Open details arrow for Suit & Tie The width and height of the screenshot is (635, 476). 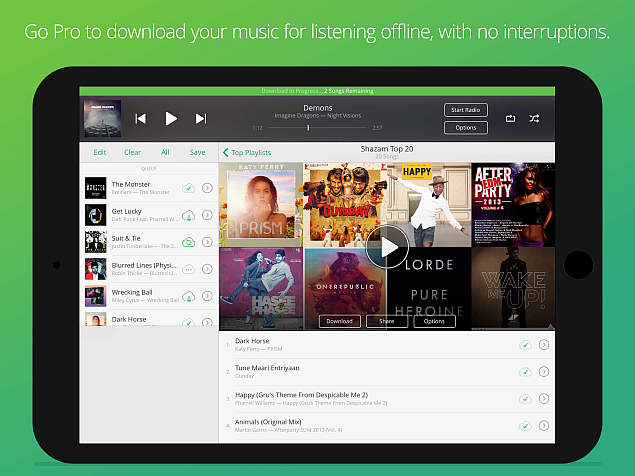tap(207, 242)
